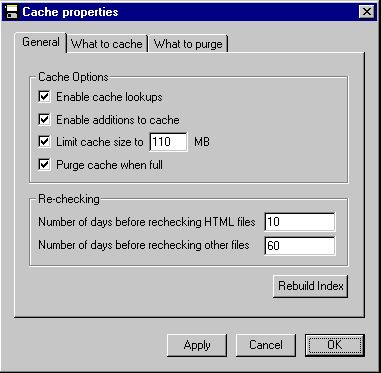This screenshot has height=373, width=381.
Task: Click the Cache properties title bar text
Action: 70,12
